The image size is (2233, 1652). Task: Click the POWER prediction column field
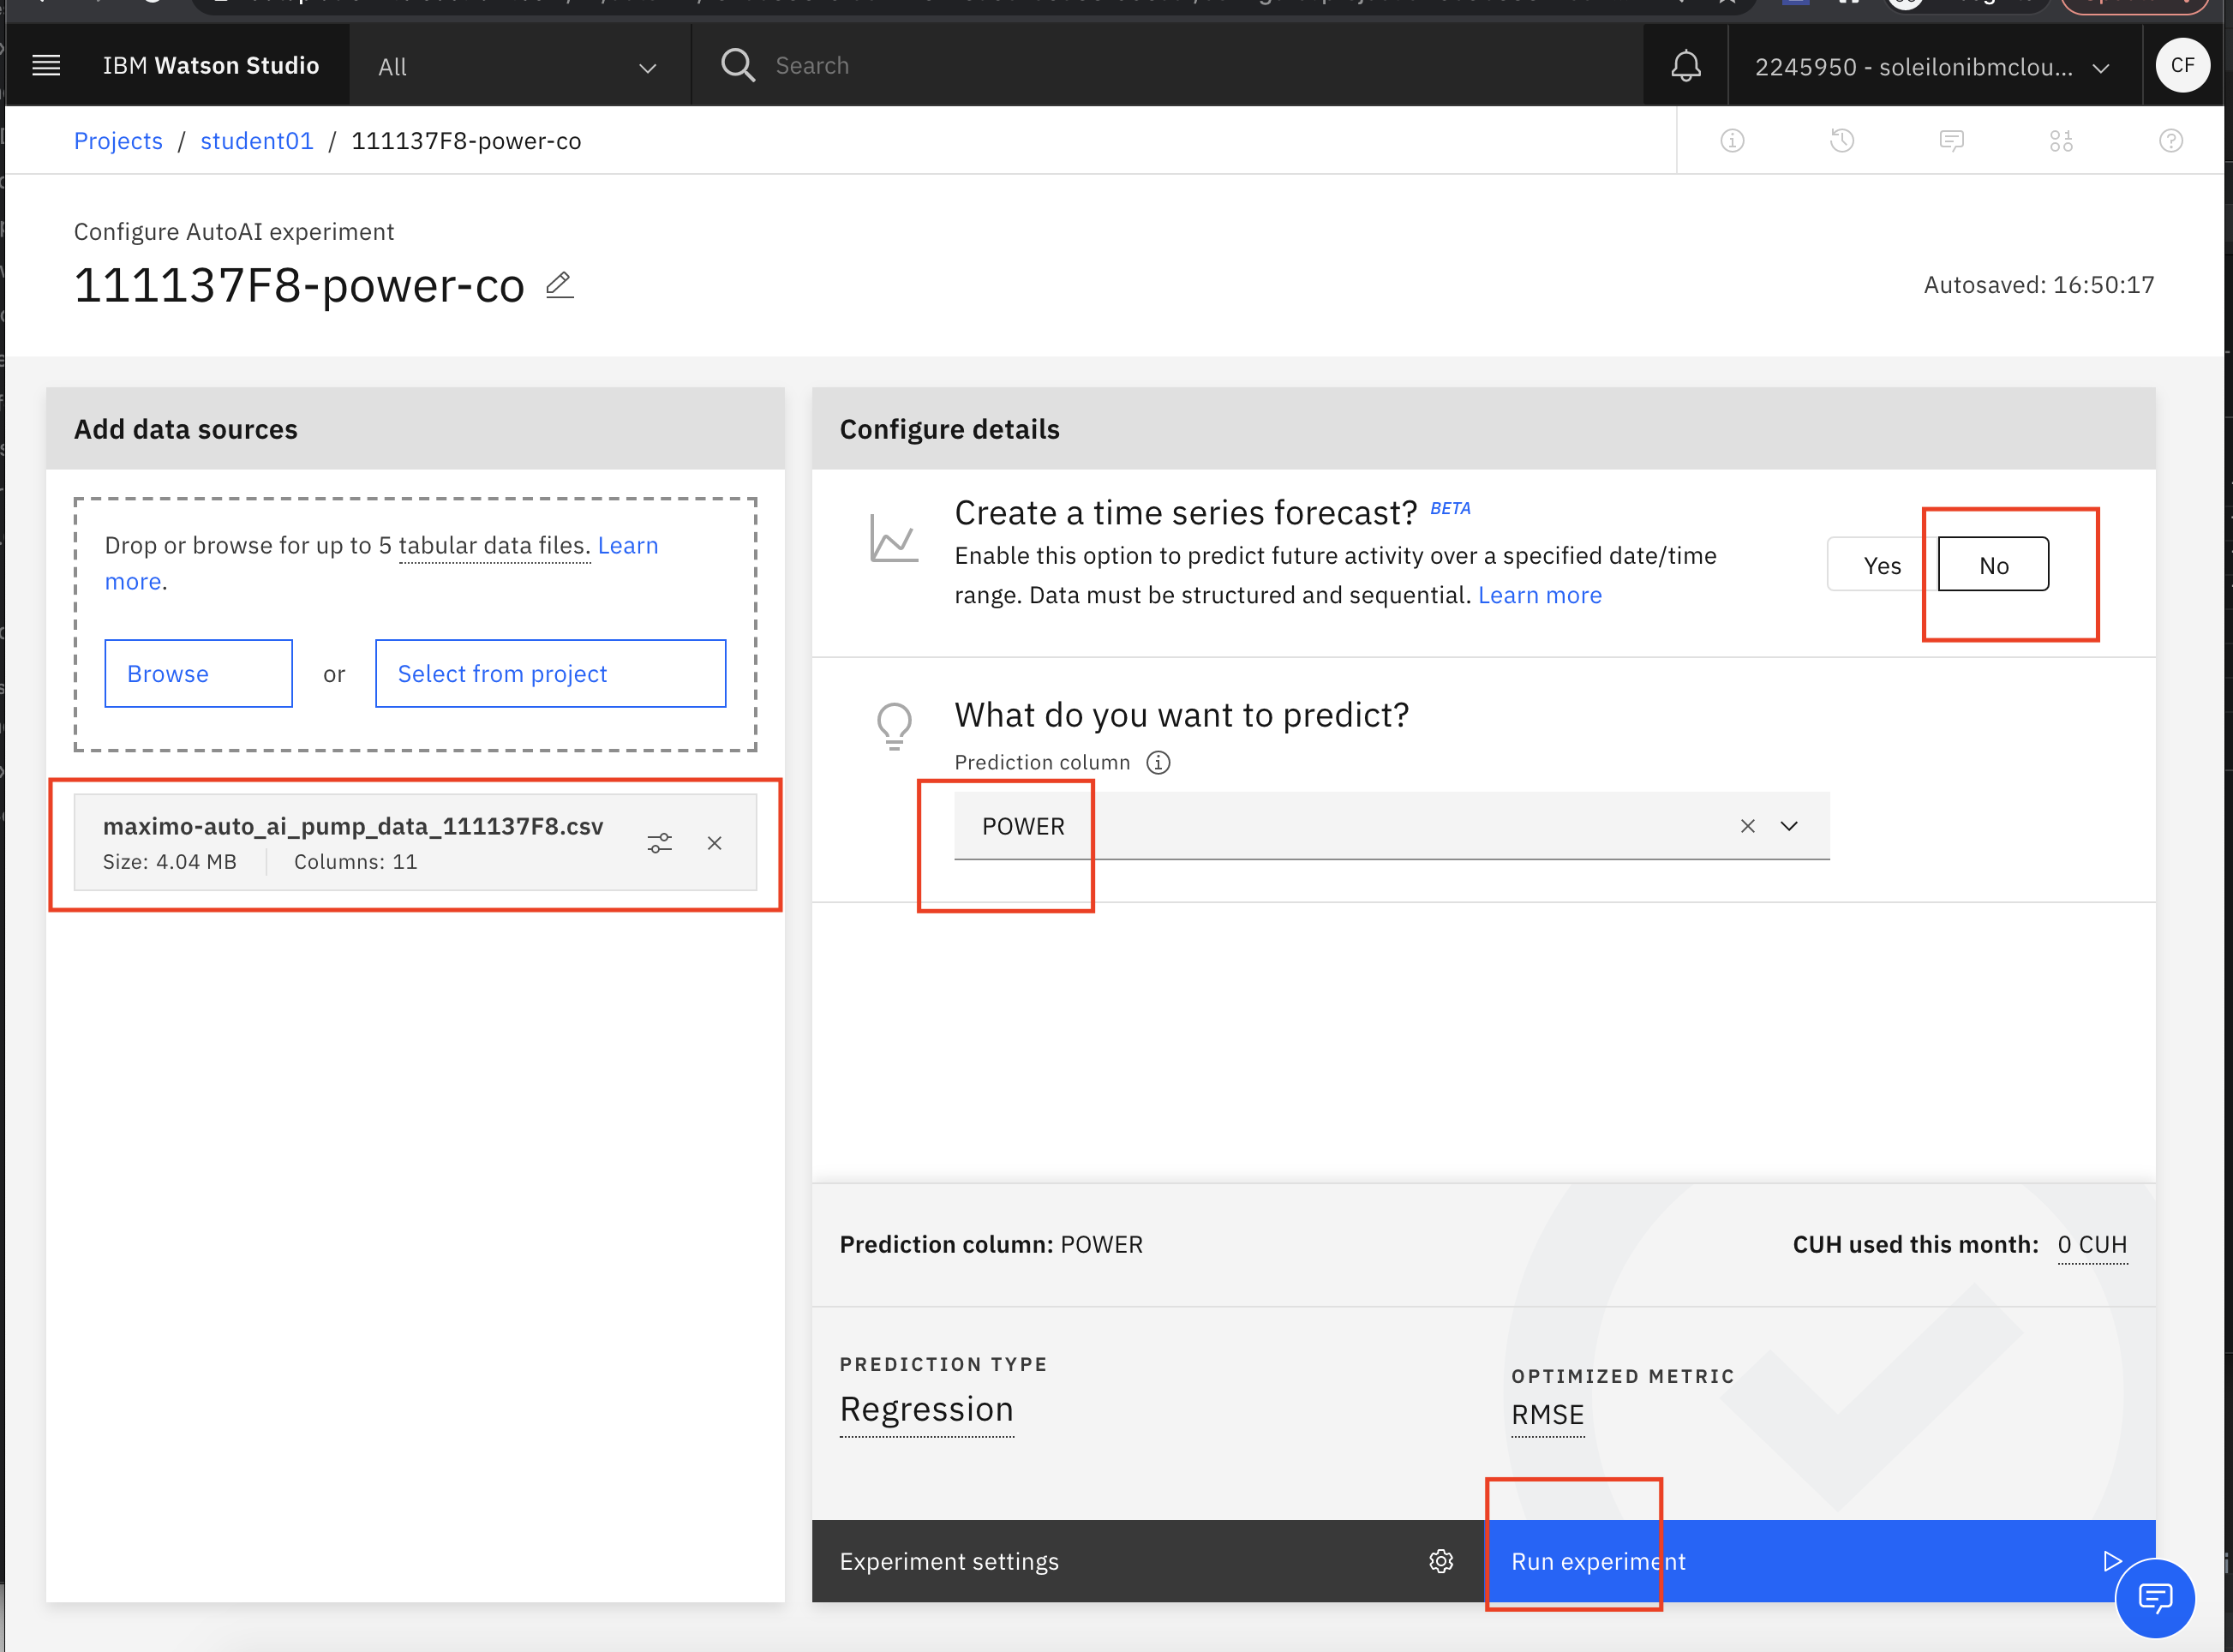(1391, 826)
